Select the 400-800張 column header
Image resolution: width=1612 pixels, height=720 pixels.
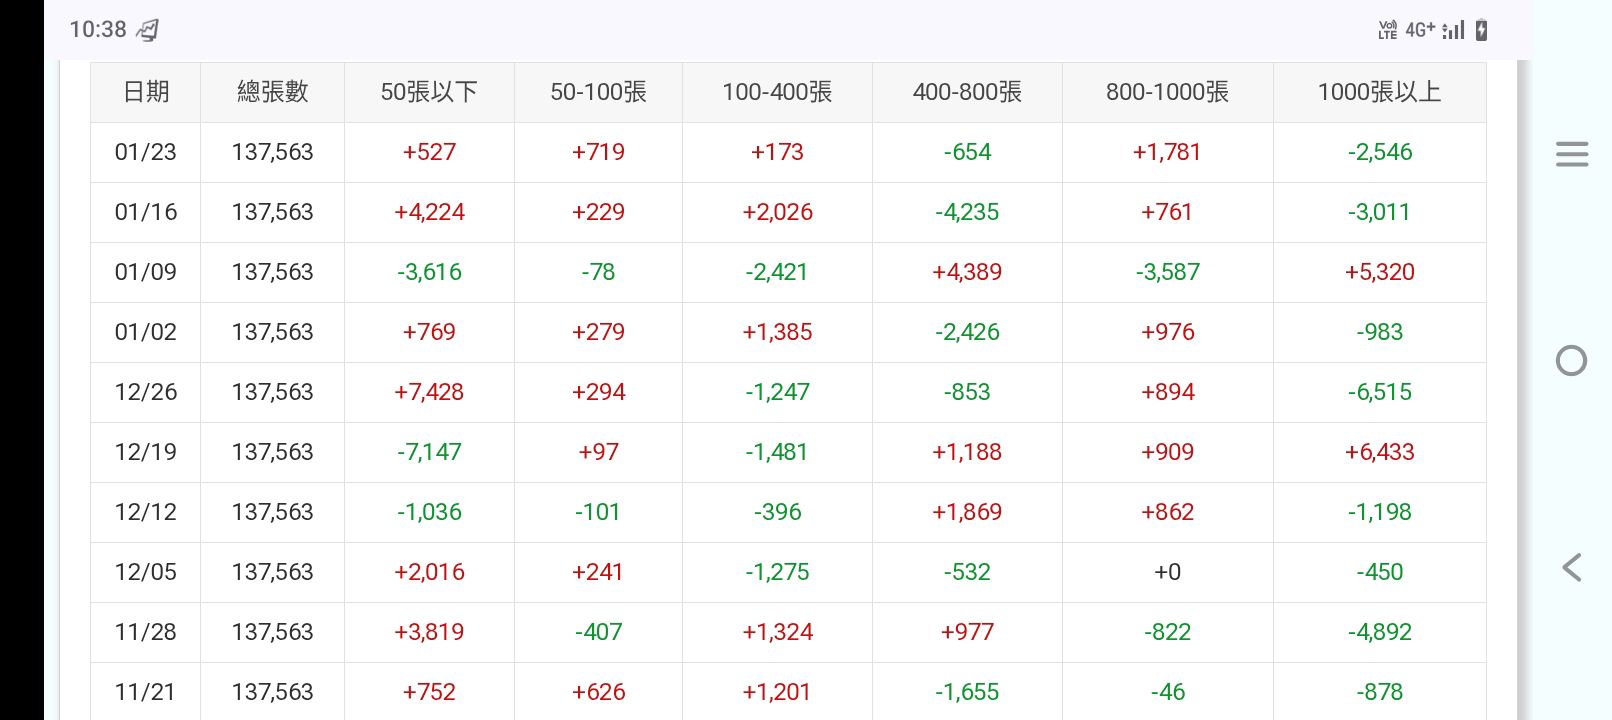967,92
